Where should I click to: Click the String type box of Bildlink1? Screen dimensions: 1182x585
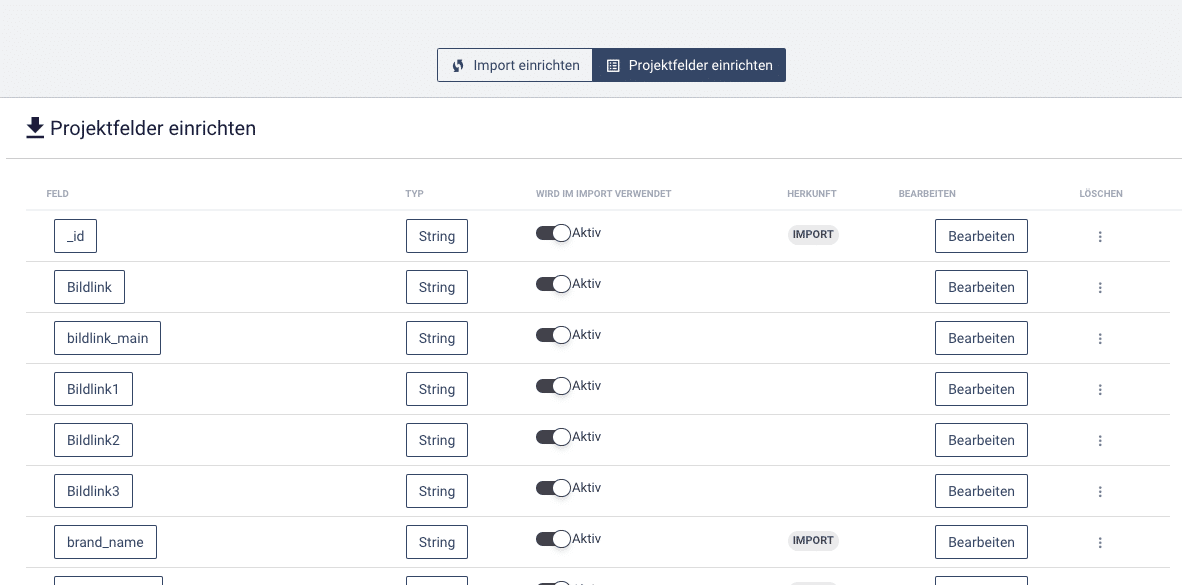(436, 389)
